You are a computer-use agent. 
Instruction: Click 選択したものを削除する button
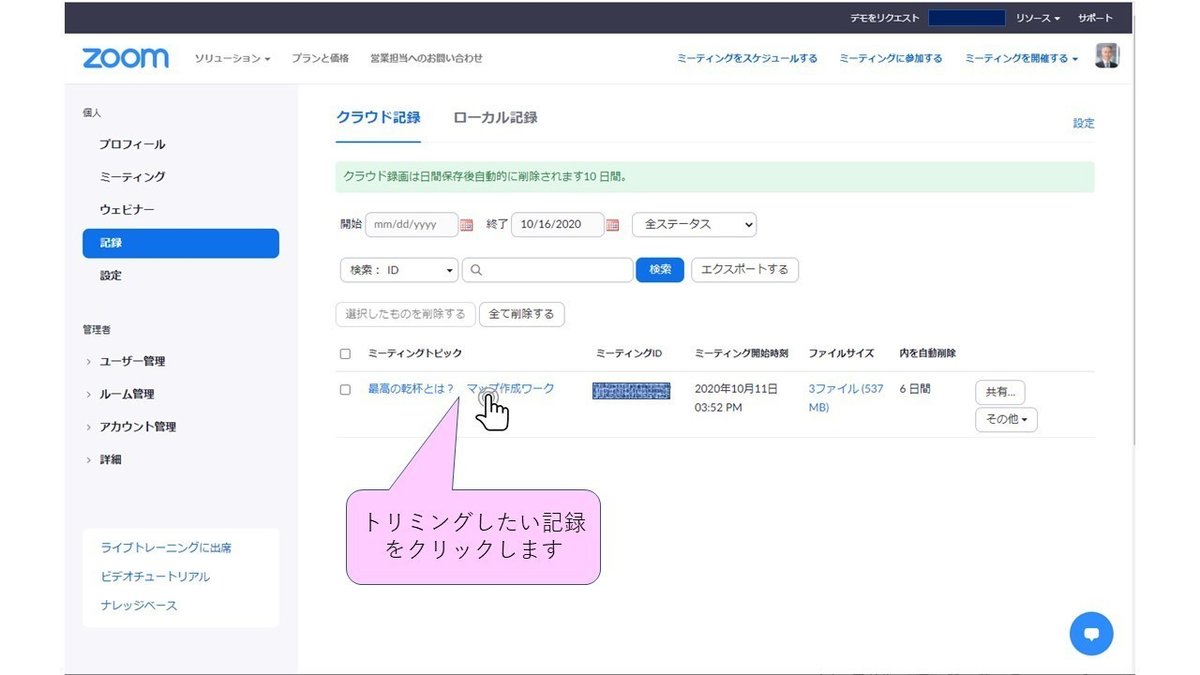point(405,314)
